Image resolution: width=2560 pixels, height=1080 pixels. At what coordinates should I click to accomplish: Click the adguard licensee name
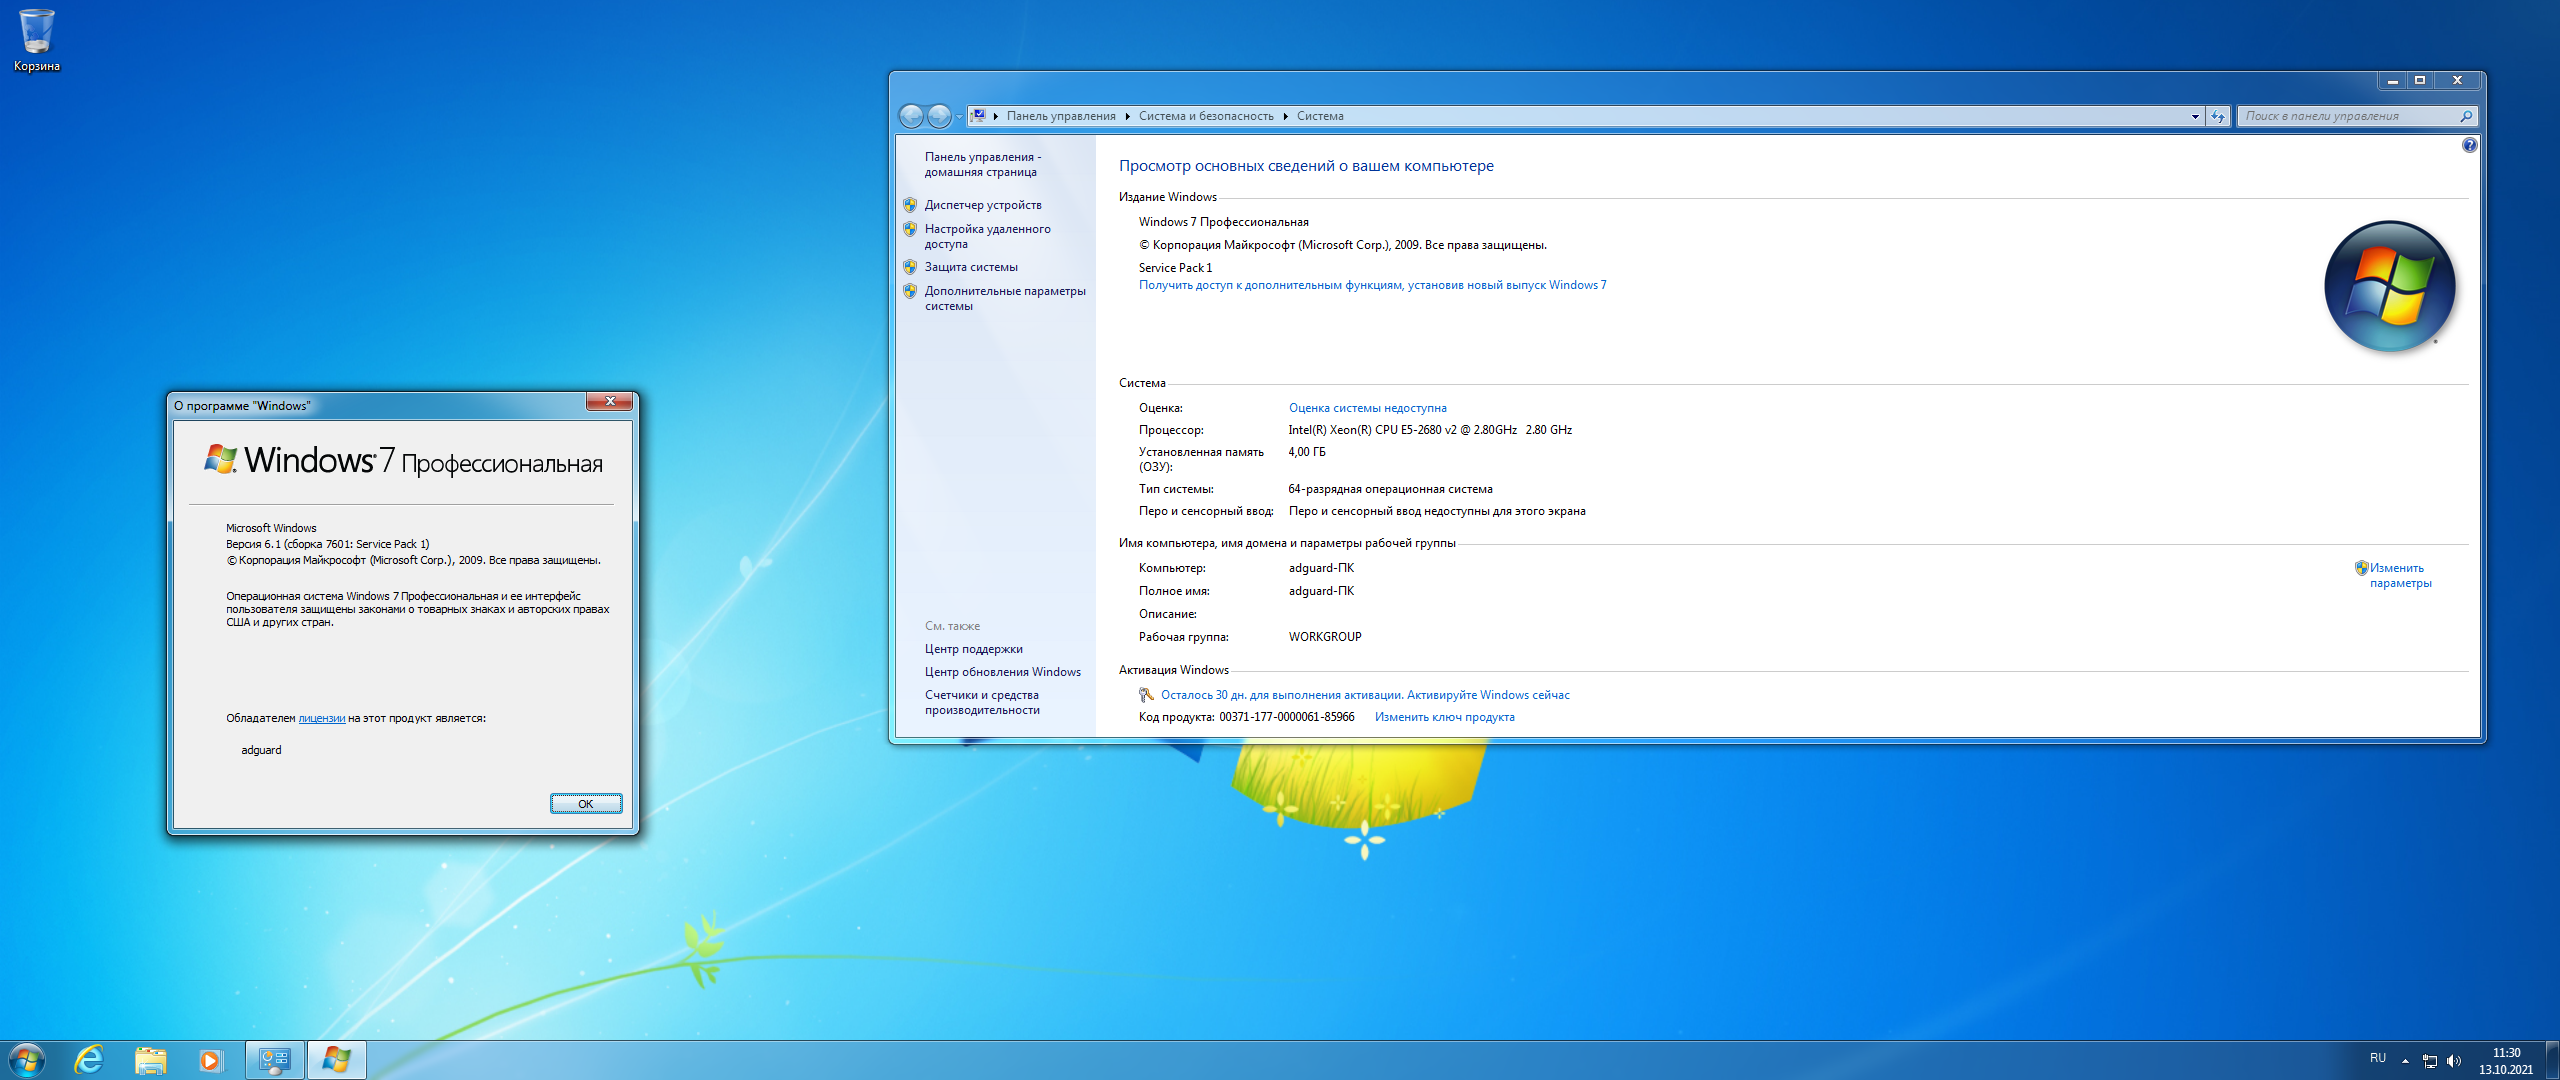coord(261,750)
